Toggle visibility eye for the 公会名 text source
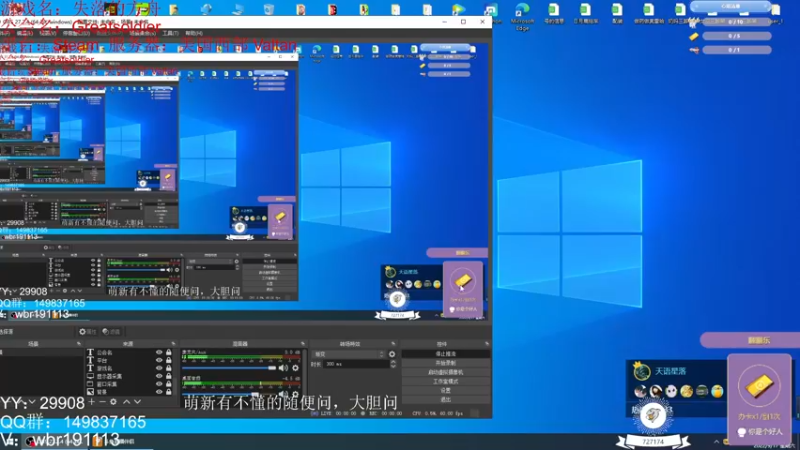Screen dimensions: 800x450 pyautogui.click(x=159, y=353)
